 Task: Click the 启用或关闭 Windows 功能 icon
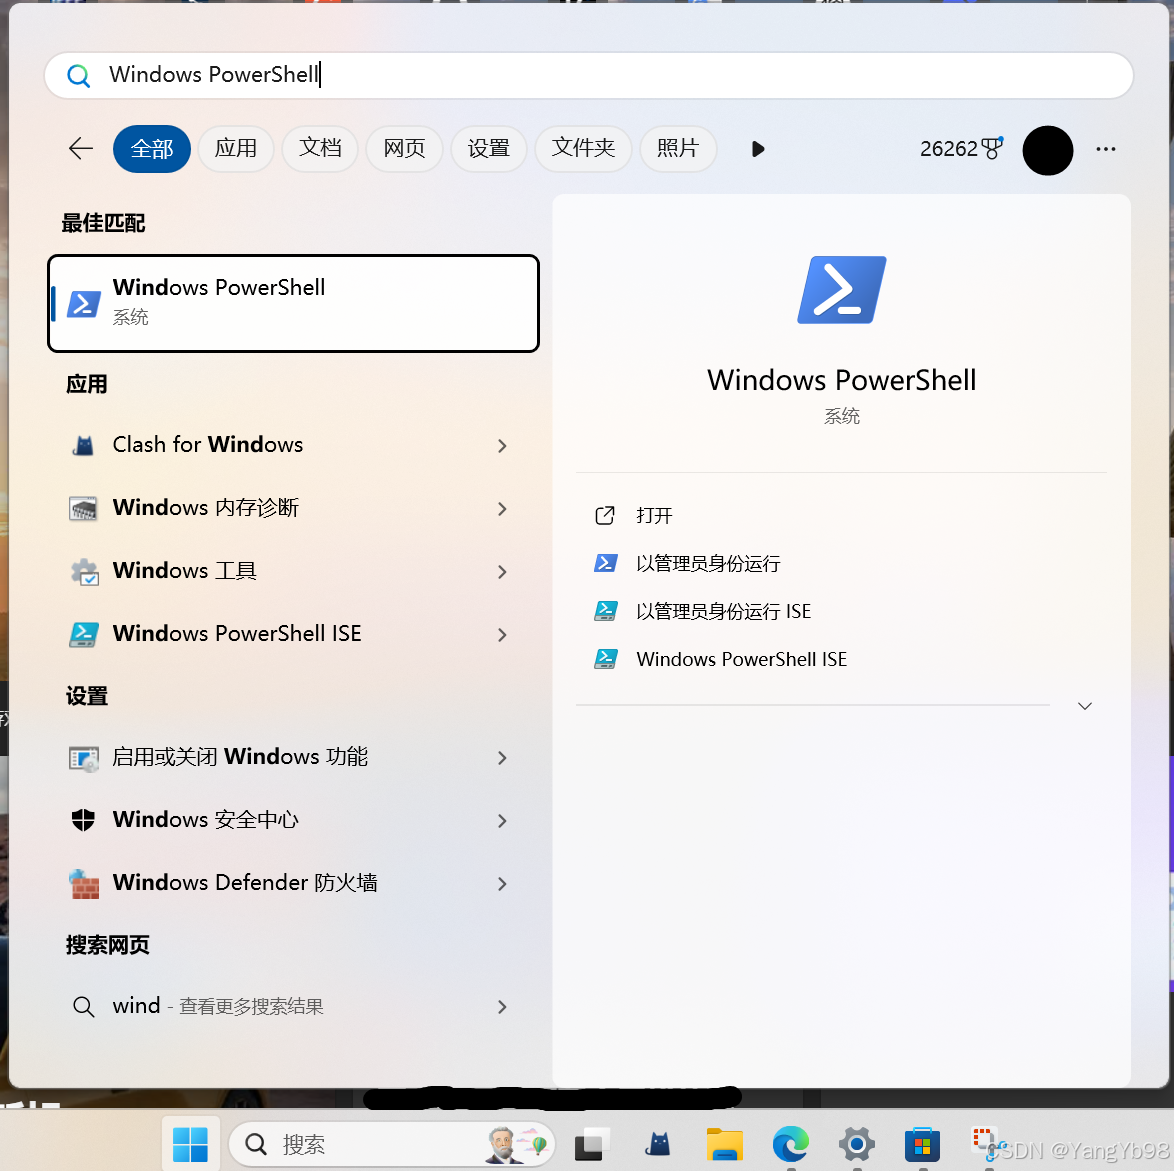[83, 758]
